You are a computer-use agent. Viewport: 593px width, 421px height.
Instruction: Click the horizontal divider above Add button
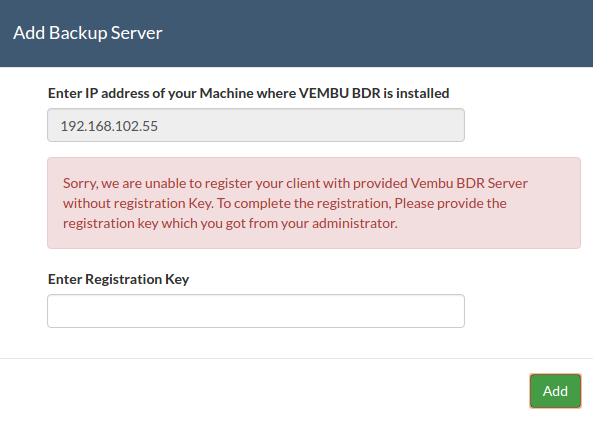coord(296,358)
